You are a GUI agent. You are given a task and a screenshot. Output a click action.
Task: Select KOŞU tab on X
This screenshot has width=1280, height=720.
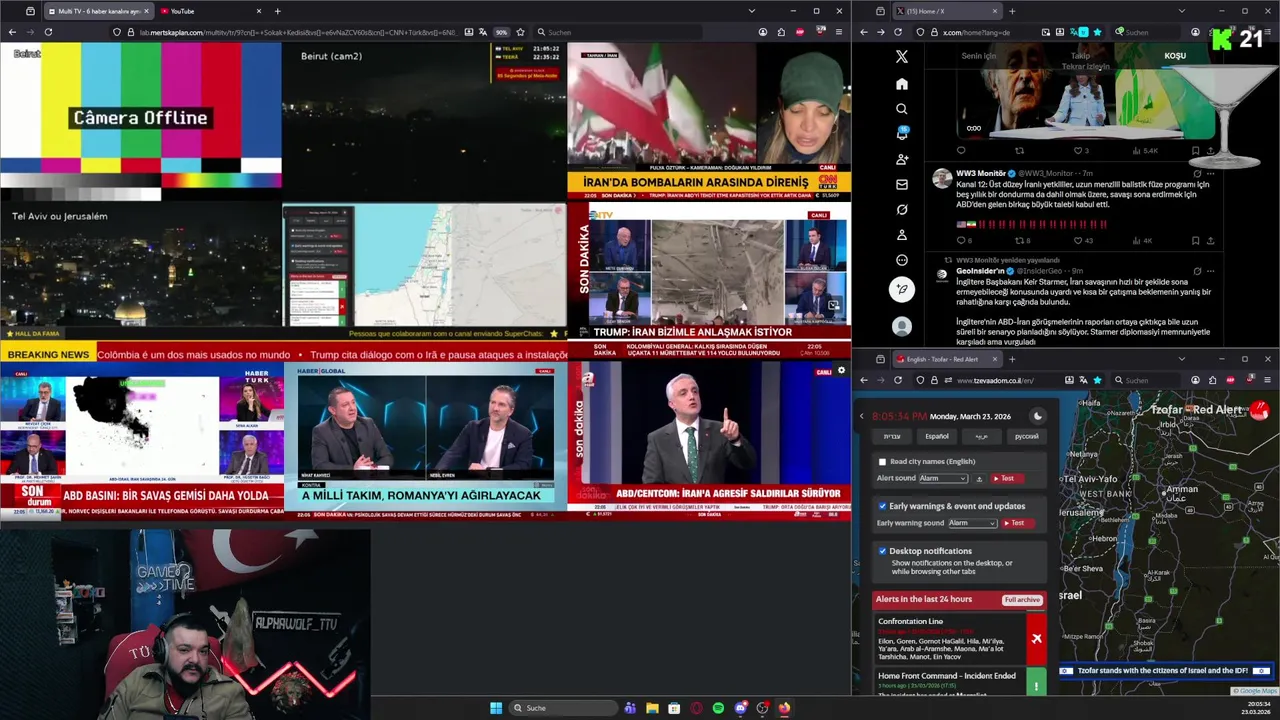click(x=1175, y=56)
